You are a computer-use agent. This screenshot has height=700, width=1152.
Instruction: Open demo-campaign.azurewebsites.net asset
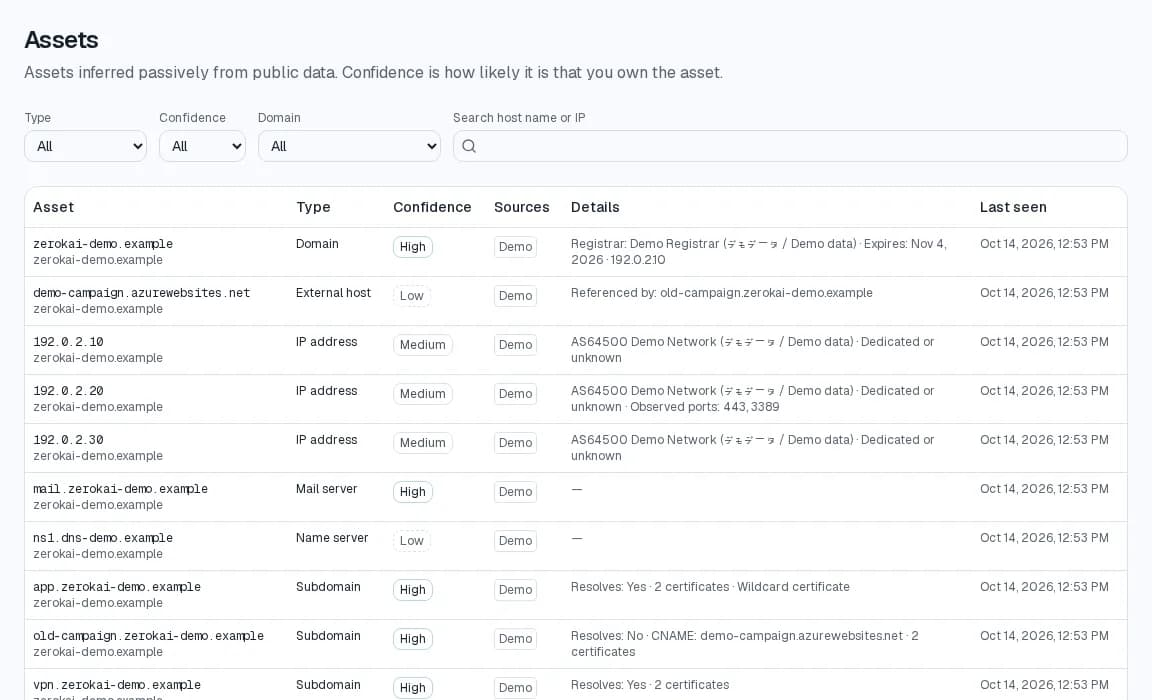tap(142, 293)
